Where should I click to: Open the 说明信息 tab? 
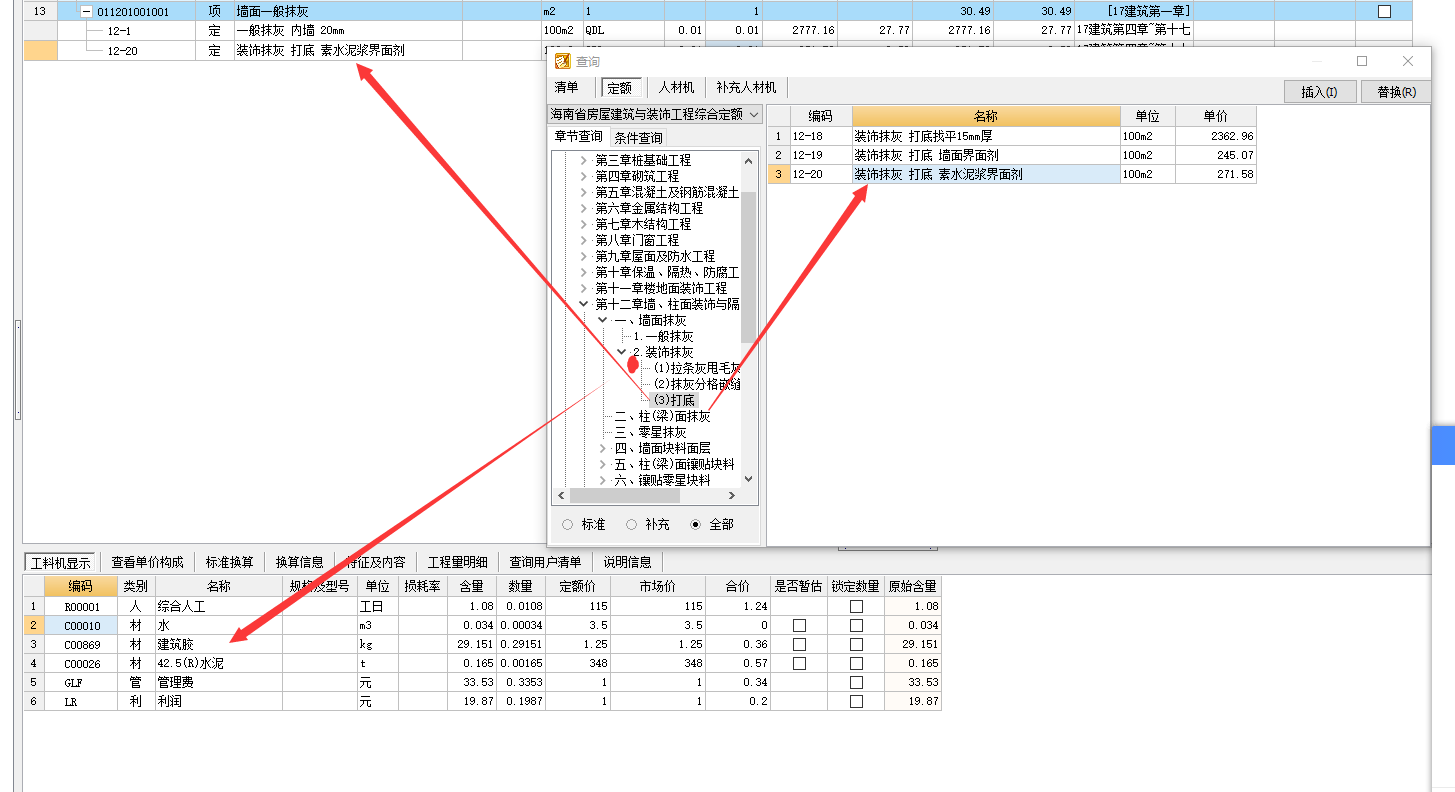pos(627,562)
